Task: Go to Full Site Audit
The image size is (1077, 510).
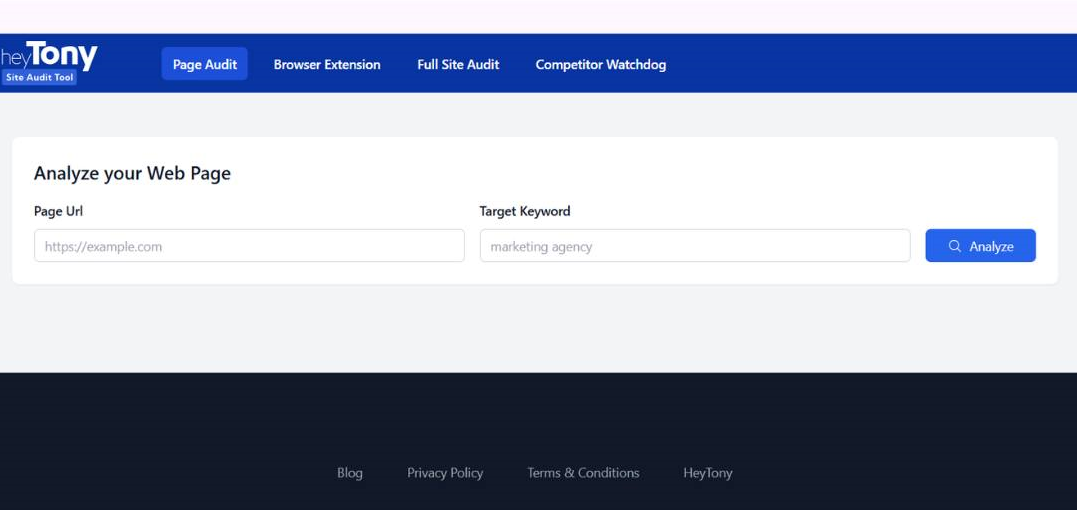Action: point(458,64)
